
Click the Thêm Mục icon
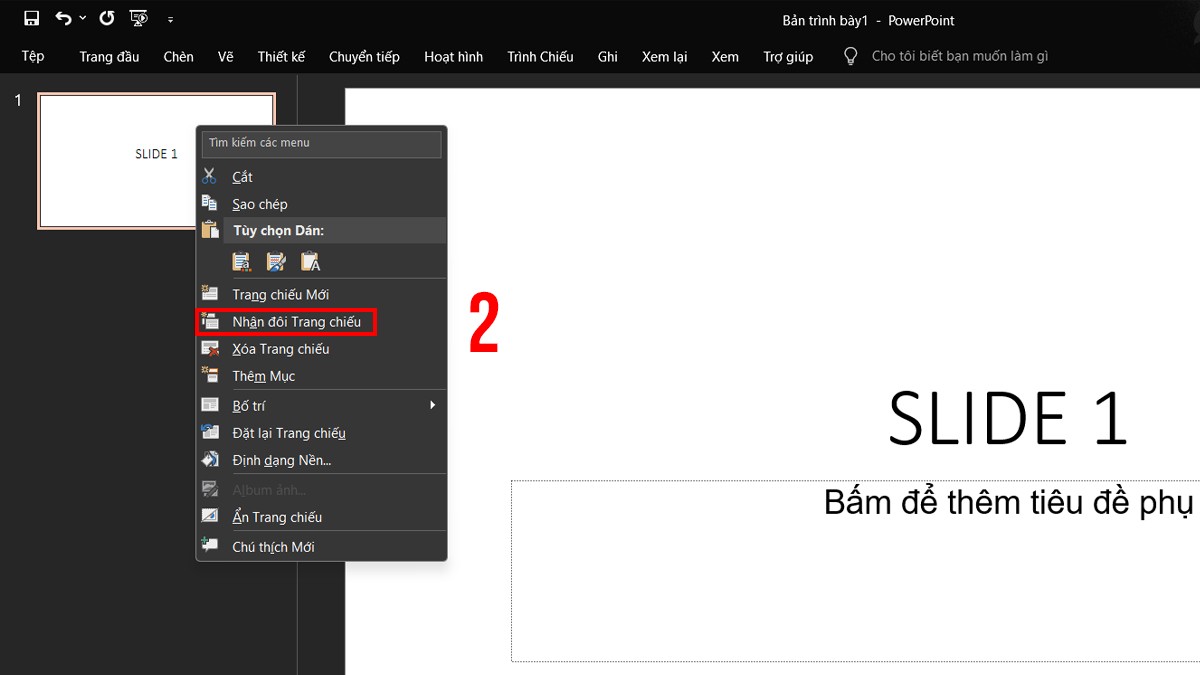[210, 375]
